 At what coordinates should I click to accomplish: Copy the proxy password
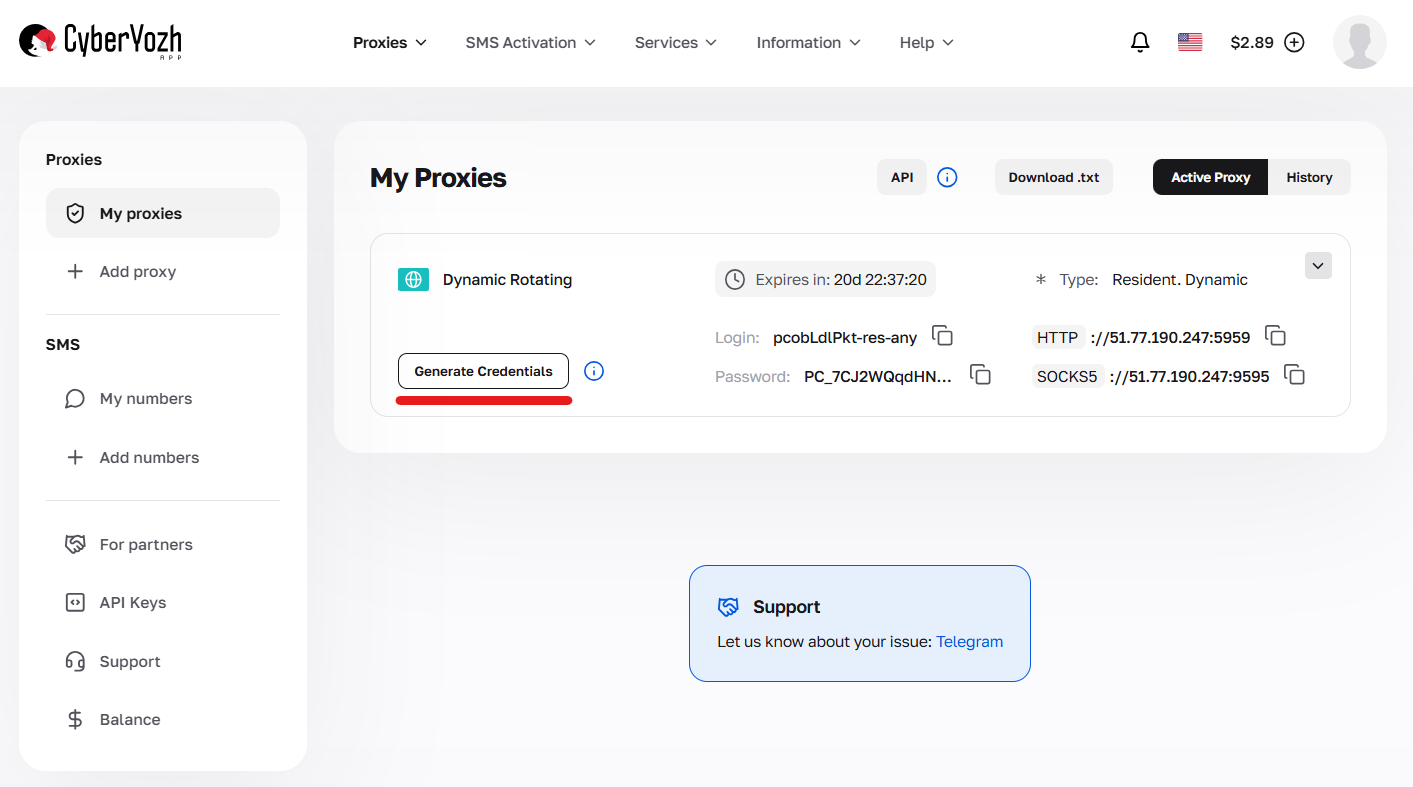pyautogui.click(x=980, y=375)
